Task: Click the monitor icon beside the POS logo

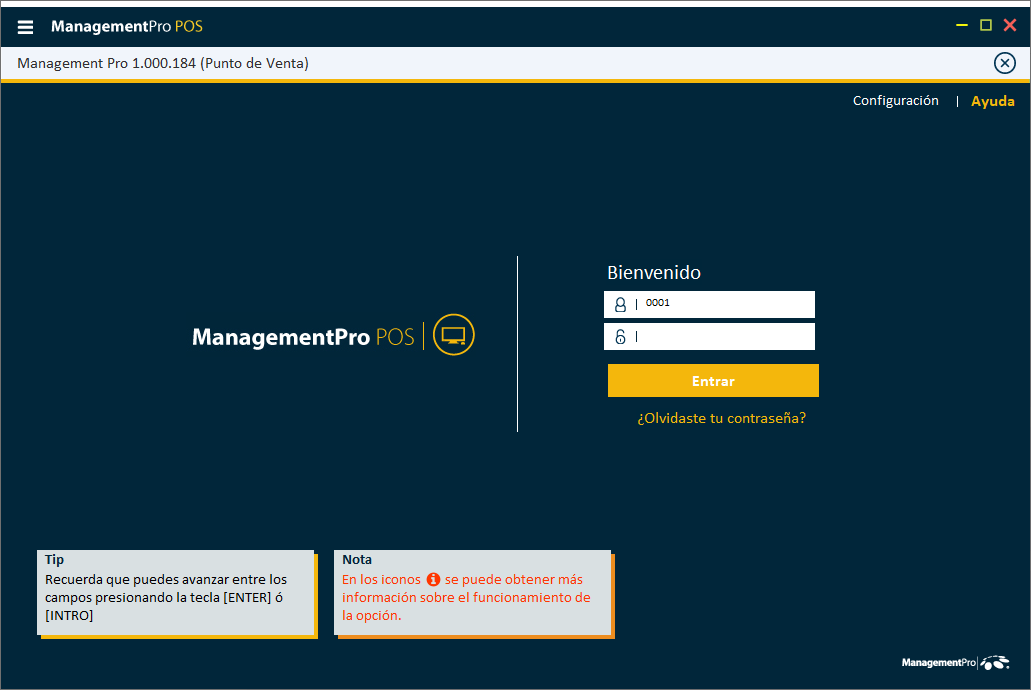Action: click(x=454, y=335)
